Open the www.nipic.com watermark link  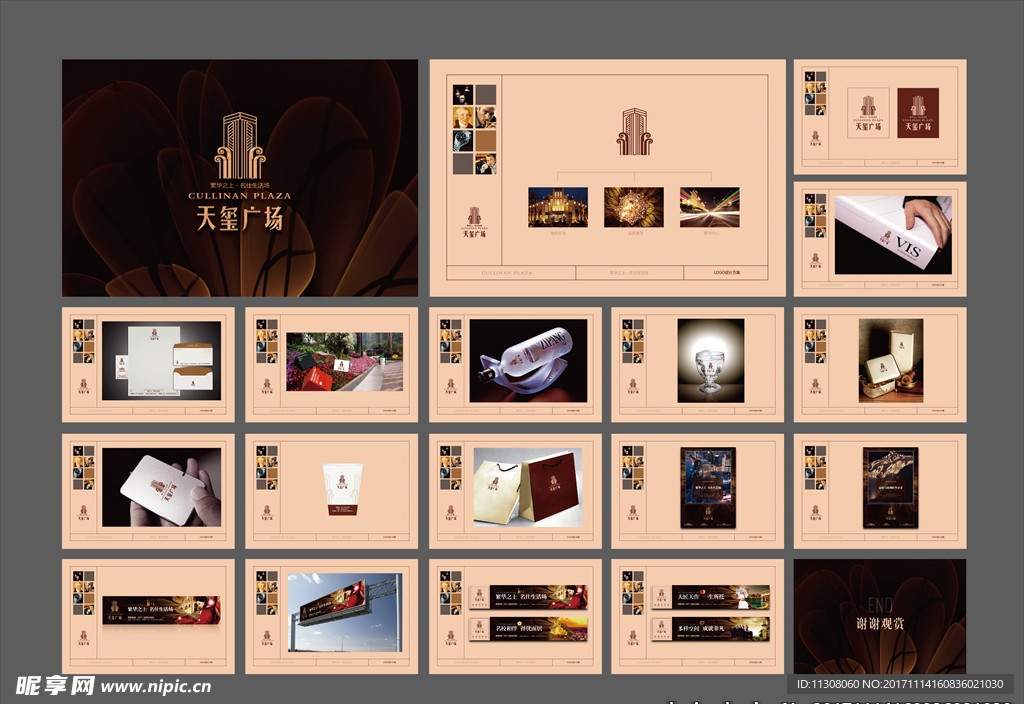tap(156, 687)
